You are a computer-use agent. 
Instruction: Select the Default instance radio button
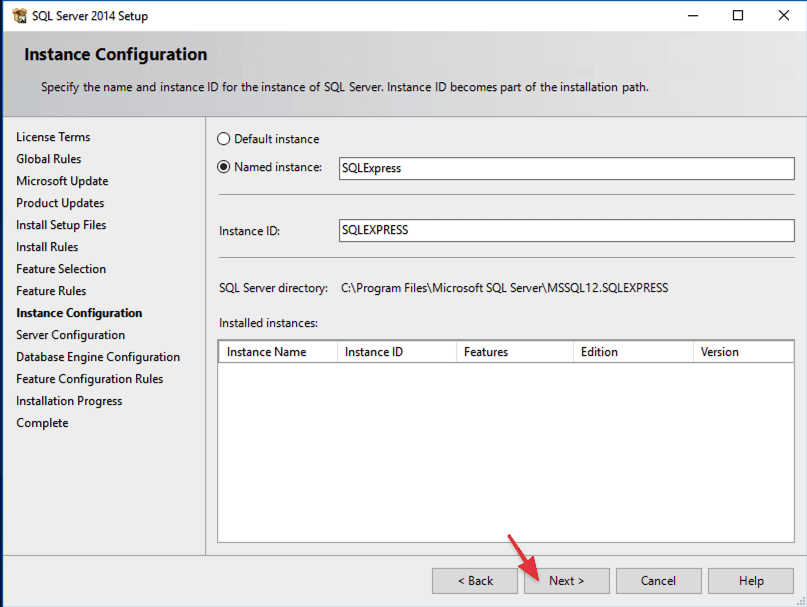(224, 139)
